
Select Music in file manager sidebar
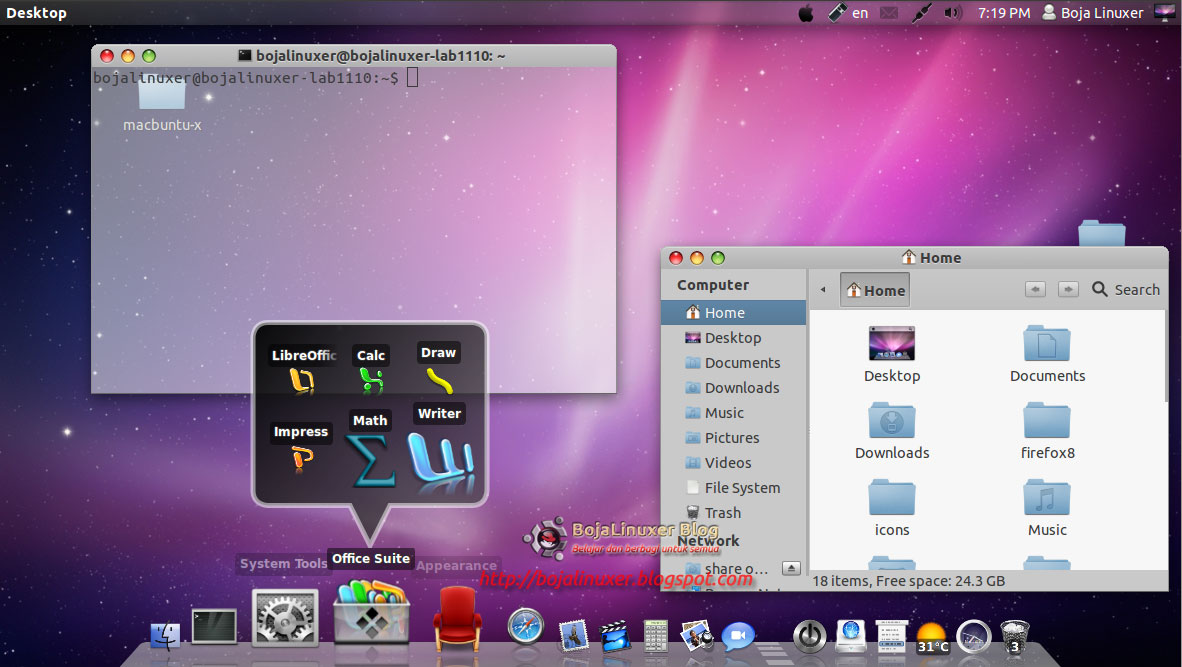coord(733,412)
